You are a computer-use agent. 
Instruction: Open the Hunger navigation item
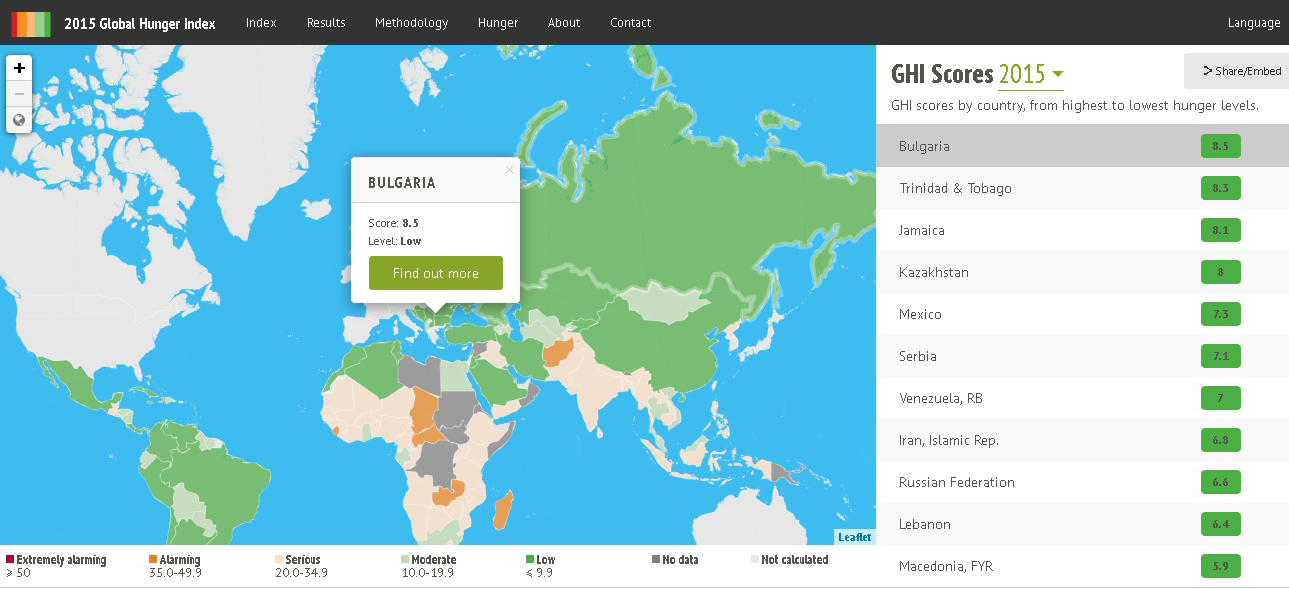click(x=497, y=23)
